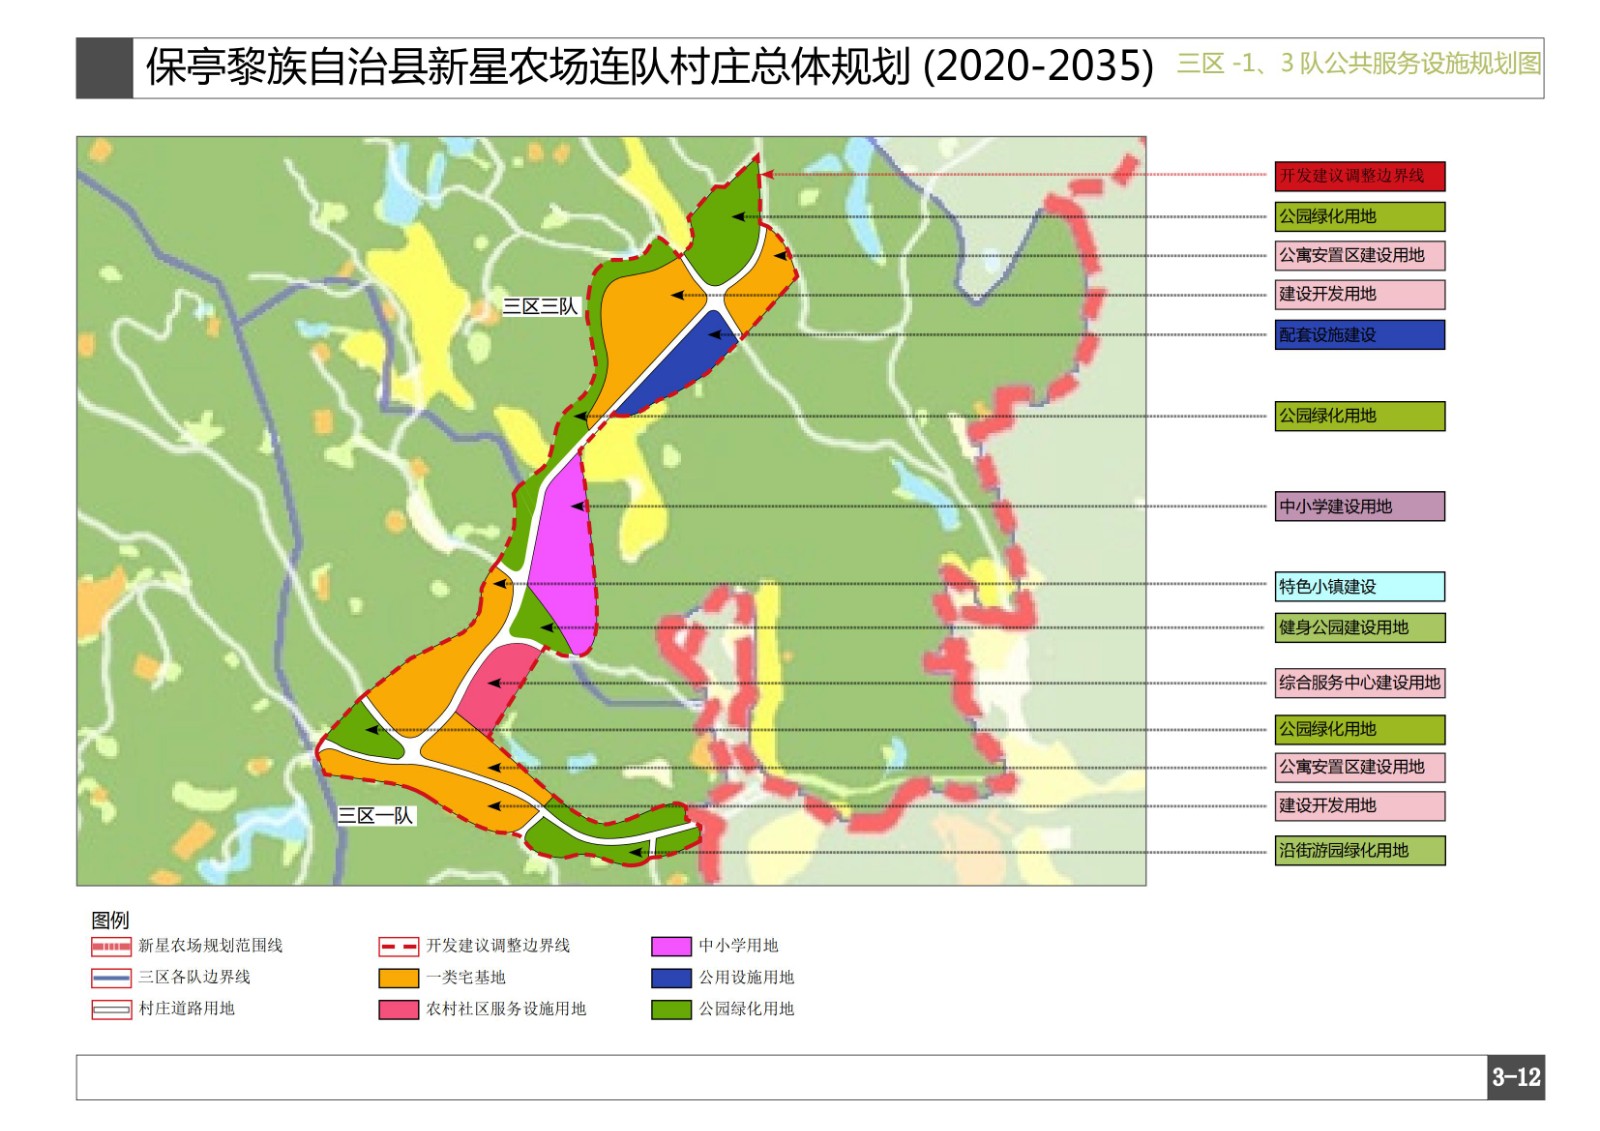Click the dark gray block beside the title
Viewport: 1600px width, 1131px height.
[105, 69]
